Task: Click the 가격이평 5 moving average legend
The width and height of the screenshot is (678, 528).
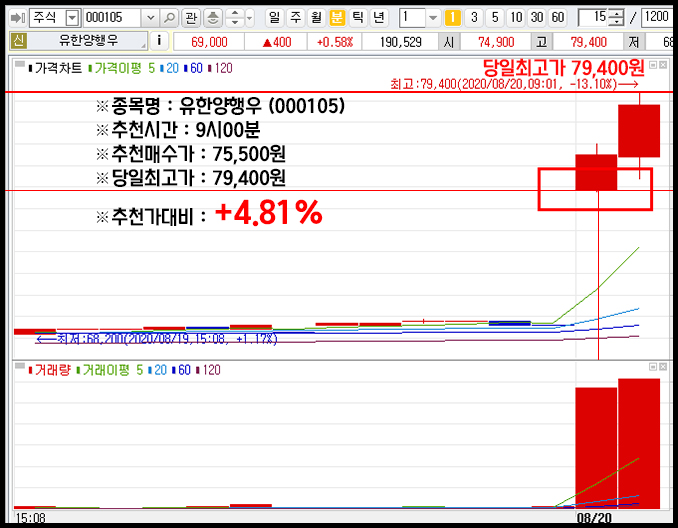Action: pos(121,68)
